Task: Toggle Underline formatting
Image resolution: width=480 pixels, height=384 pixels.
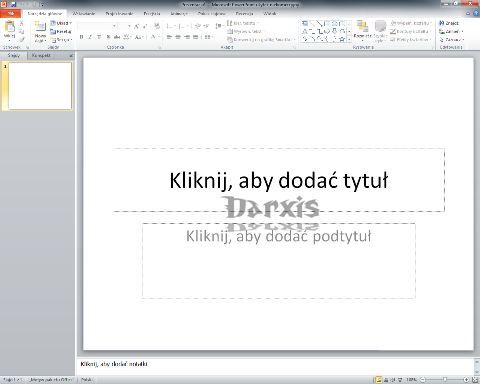Action: pyautogui.click(x=99, y=37)
